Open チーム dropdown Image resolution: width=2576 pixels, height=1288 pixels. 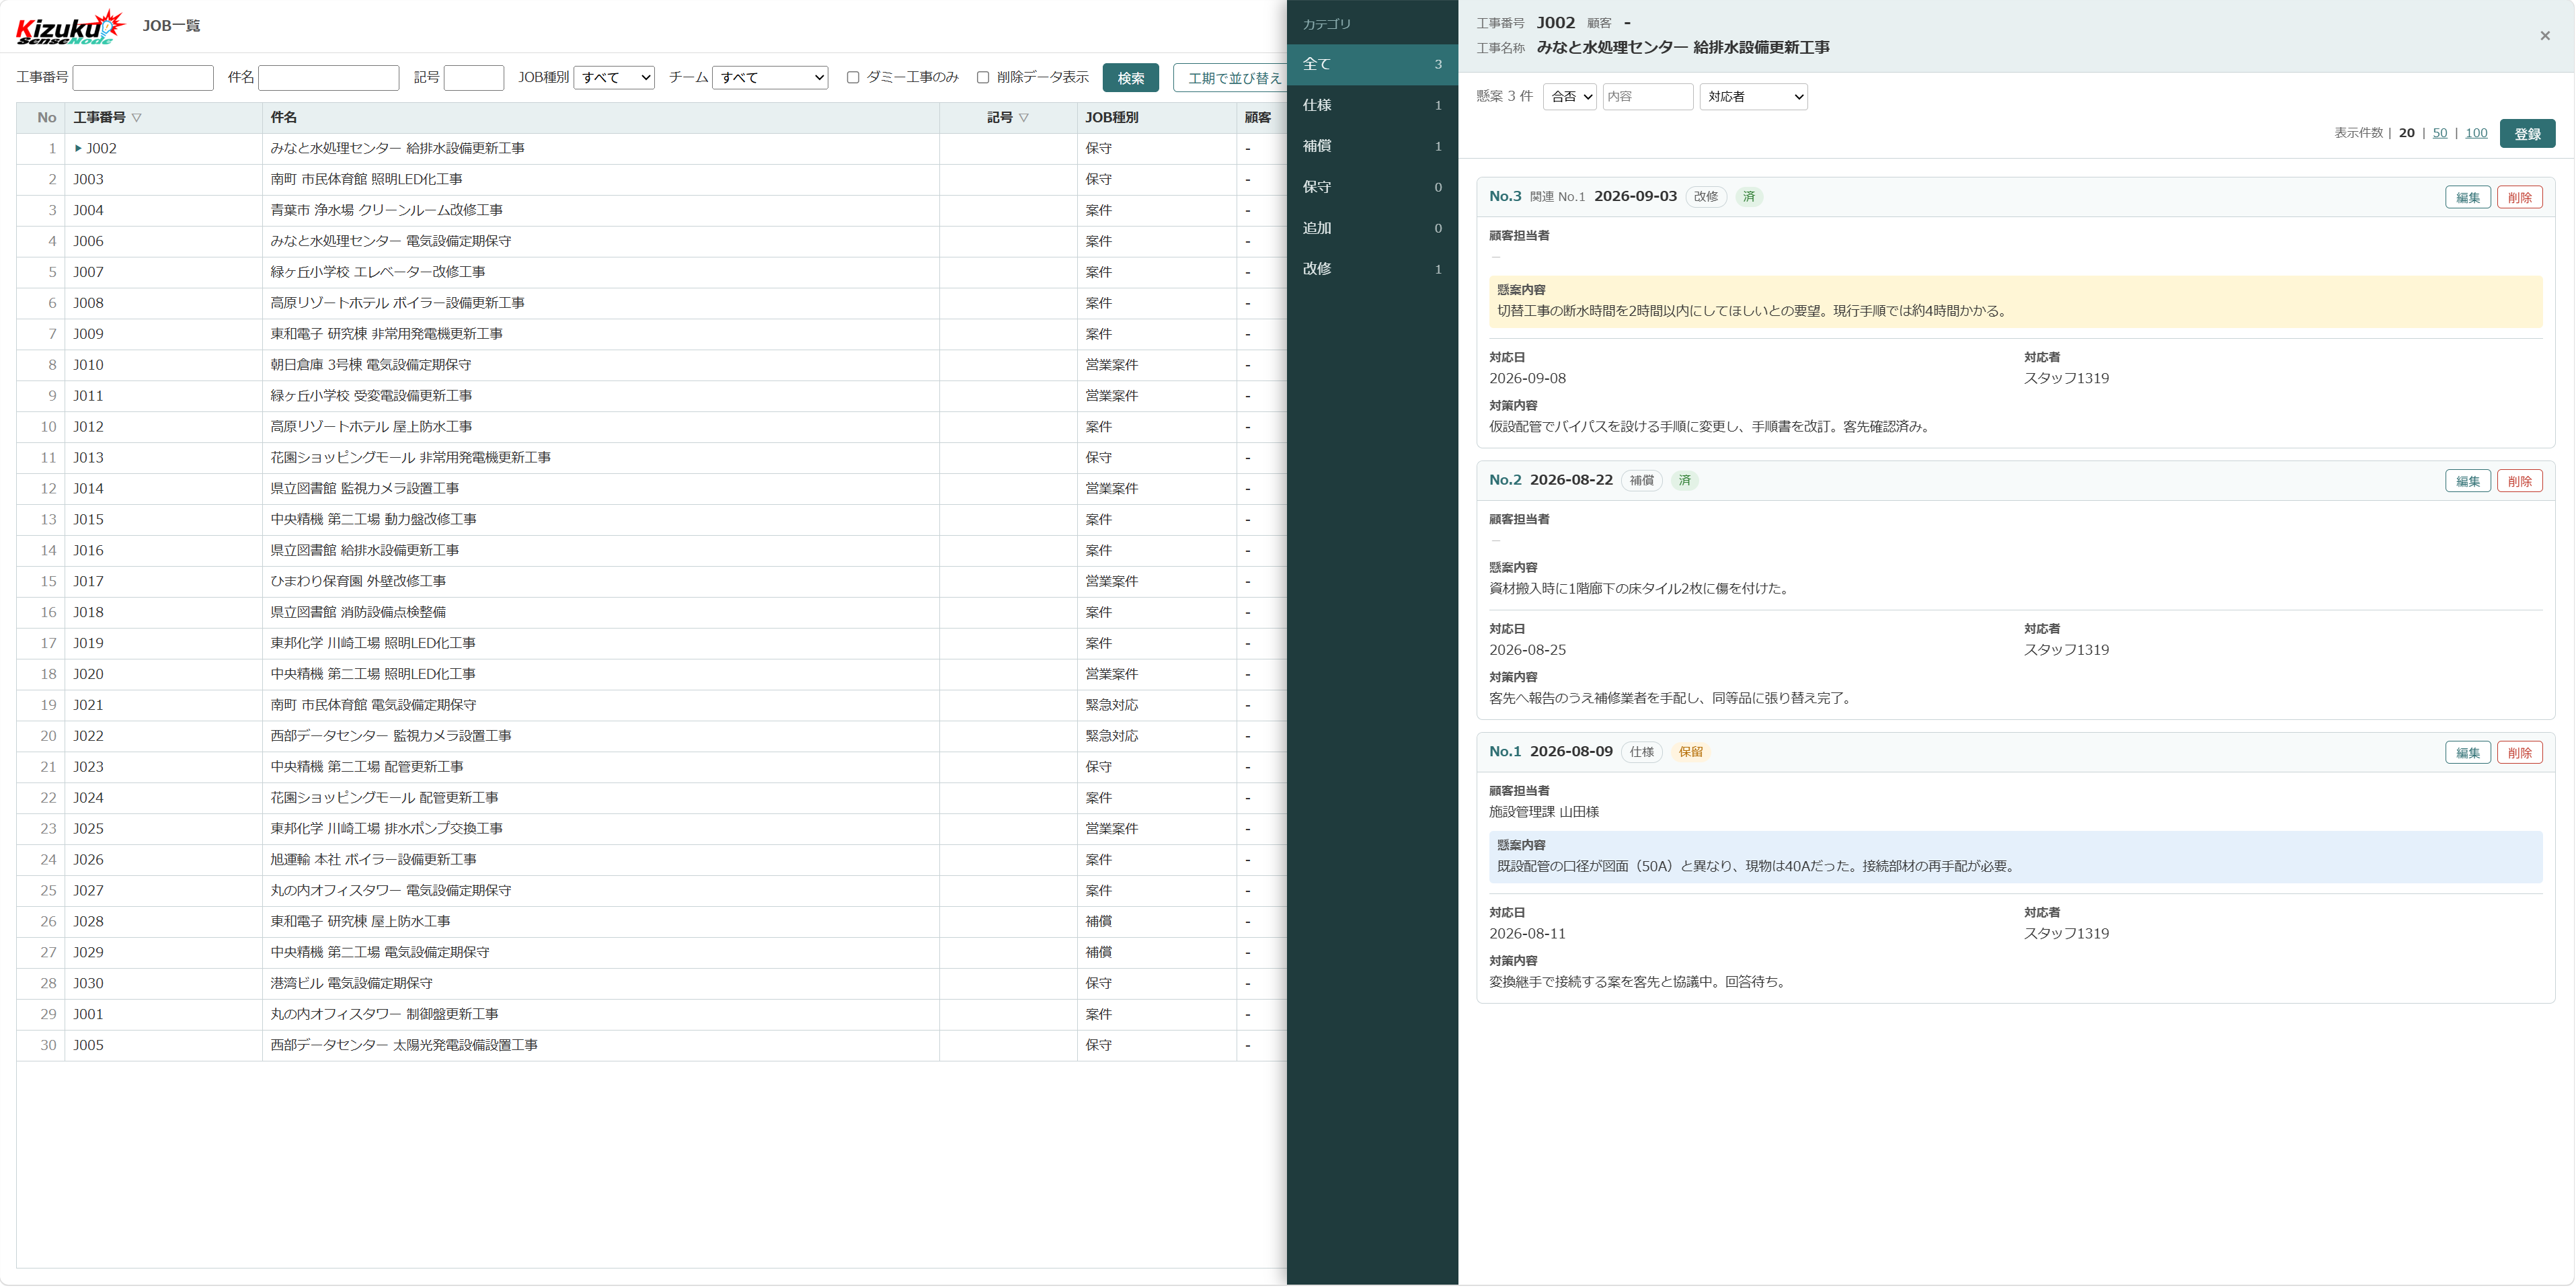770,78
